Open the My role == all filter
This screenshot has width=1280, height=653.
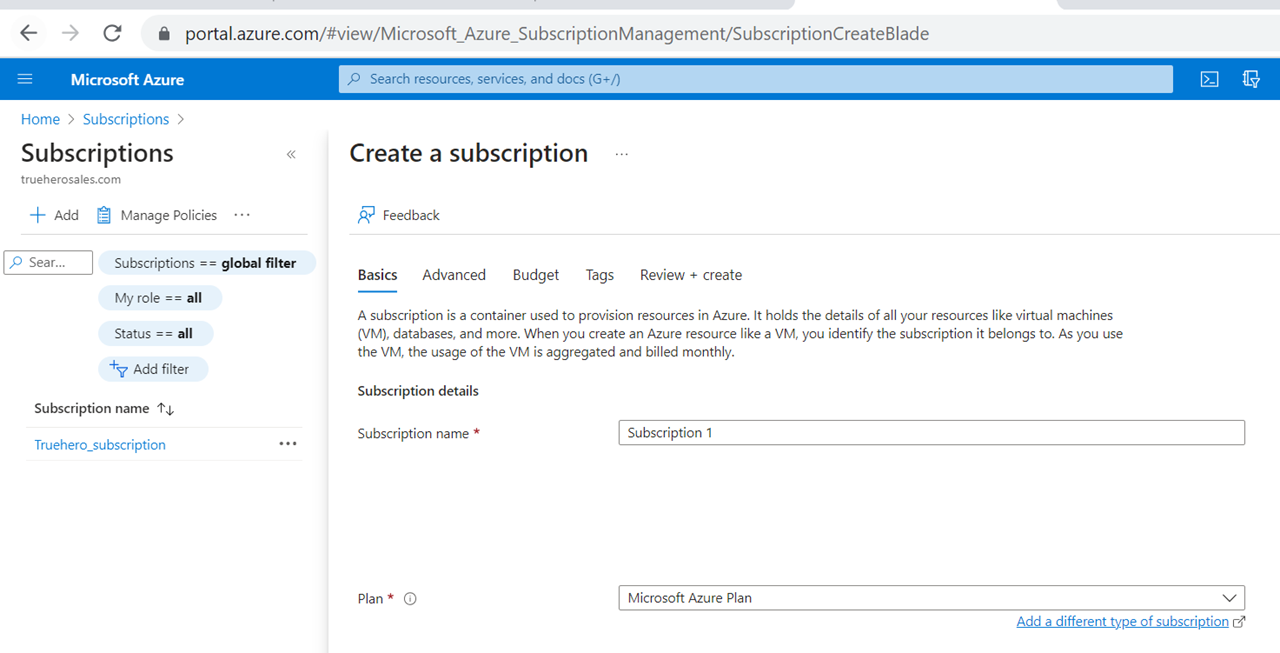pyautogui.click(x=159, y=298)
